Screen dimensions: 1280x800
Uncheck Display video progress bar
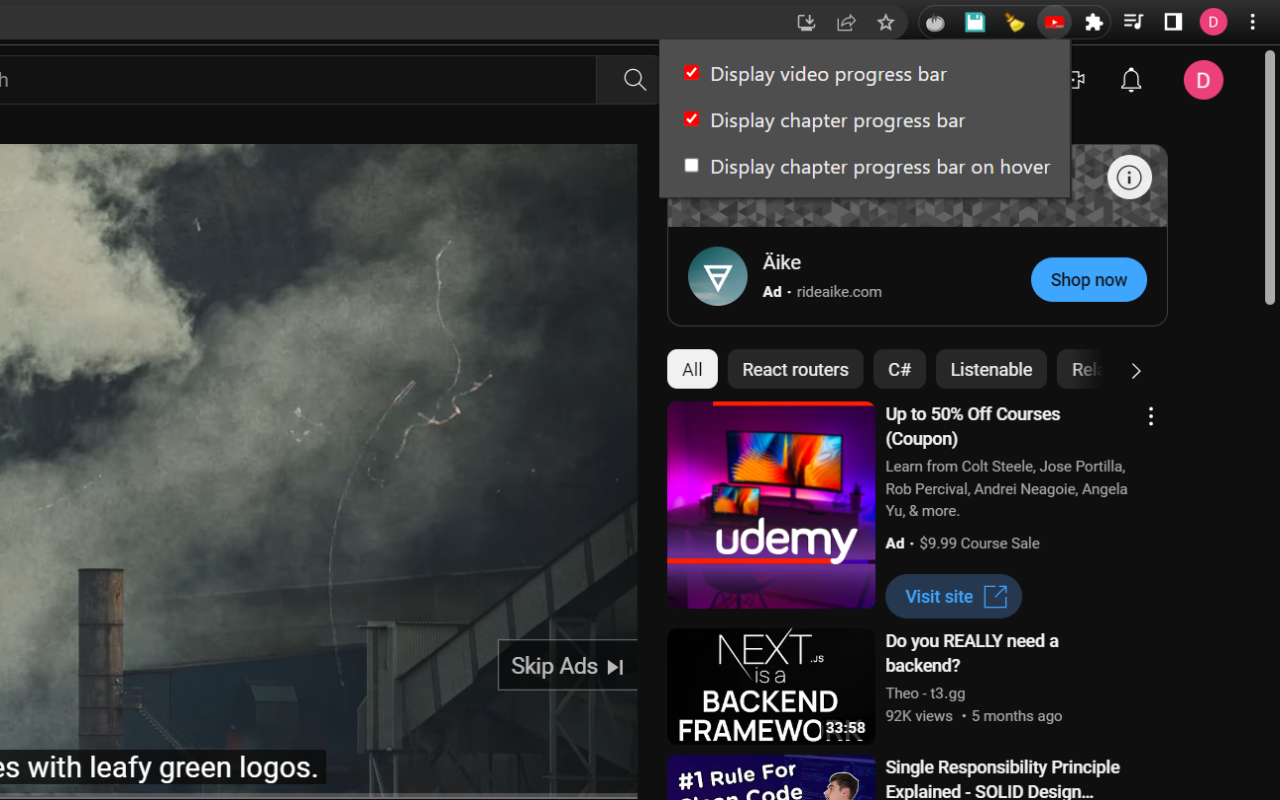click(691, 73)
